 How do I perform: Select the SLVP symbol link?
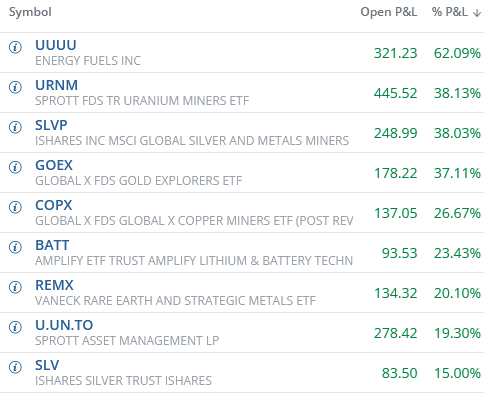point(51,125)
